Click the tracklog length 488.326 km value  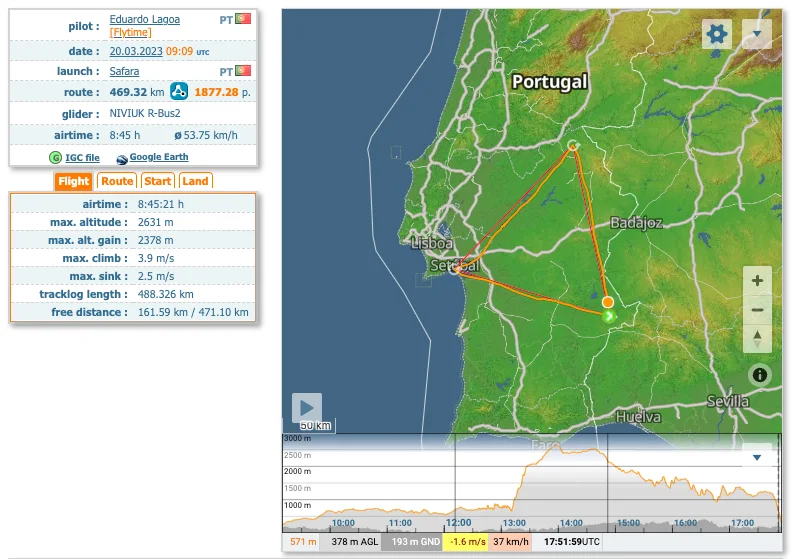pos(166,294)
